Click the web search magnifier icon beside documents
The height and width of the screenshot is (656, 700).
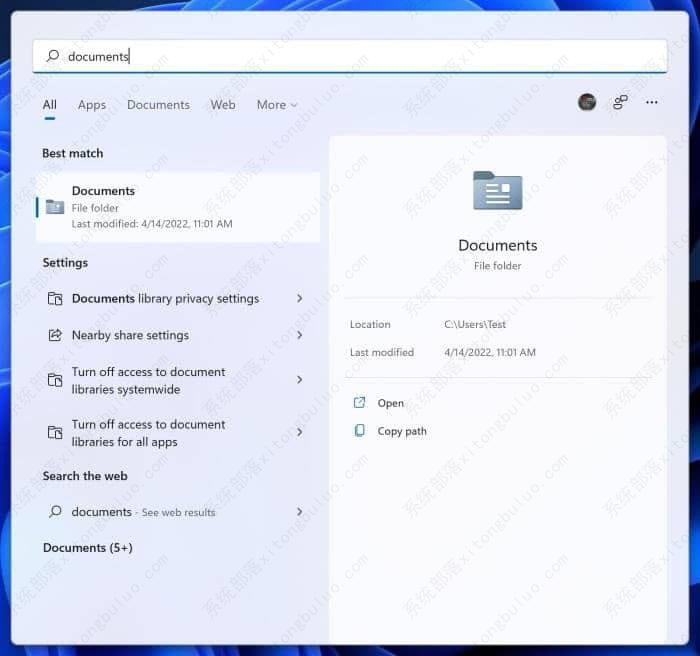click(55, 512)
